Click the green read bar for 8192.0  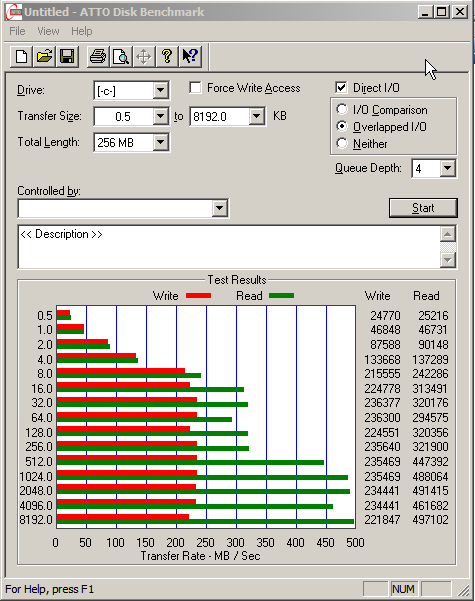click(x=205, y=522)
